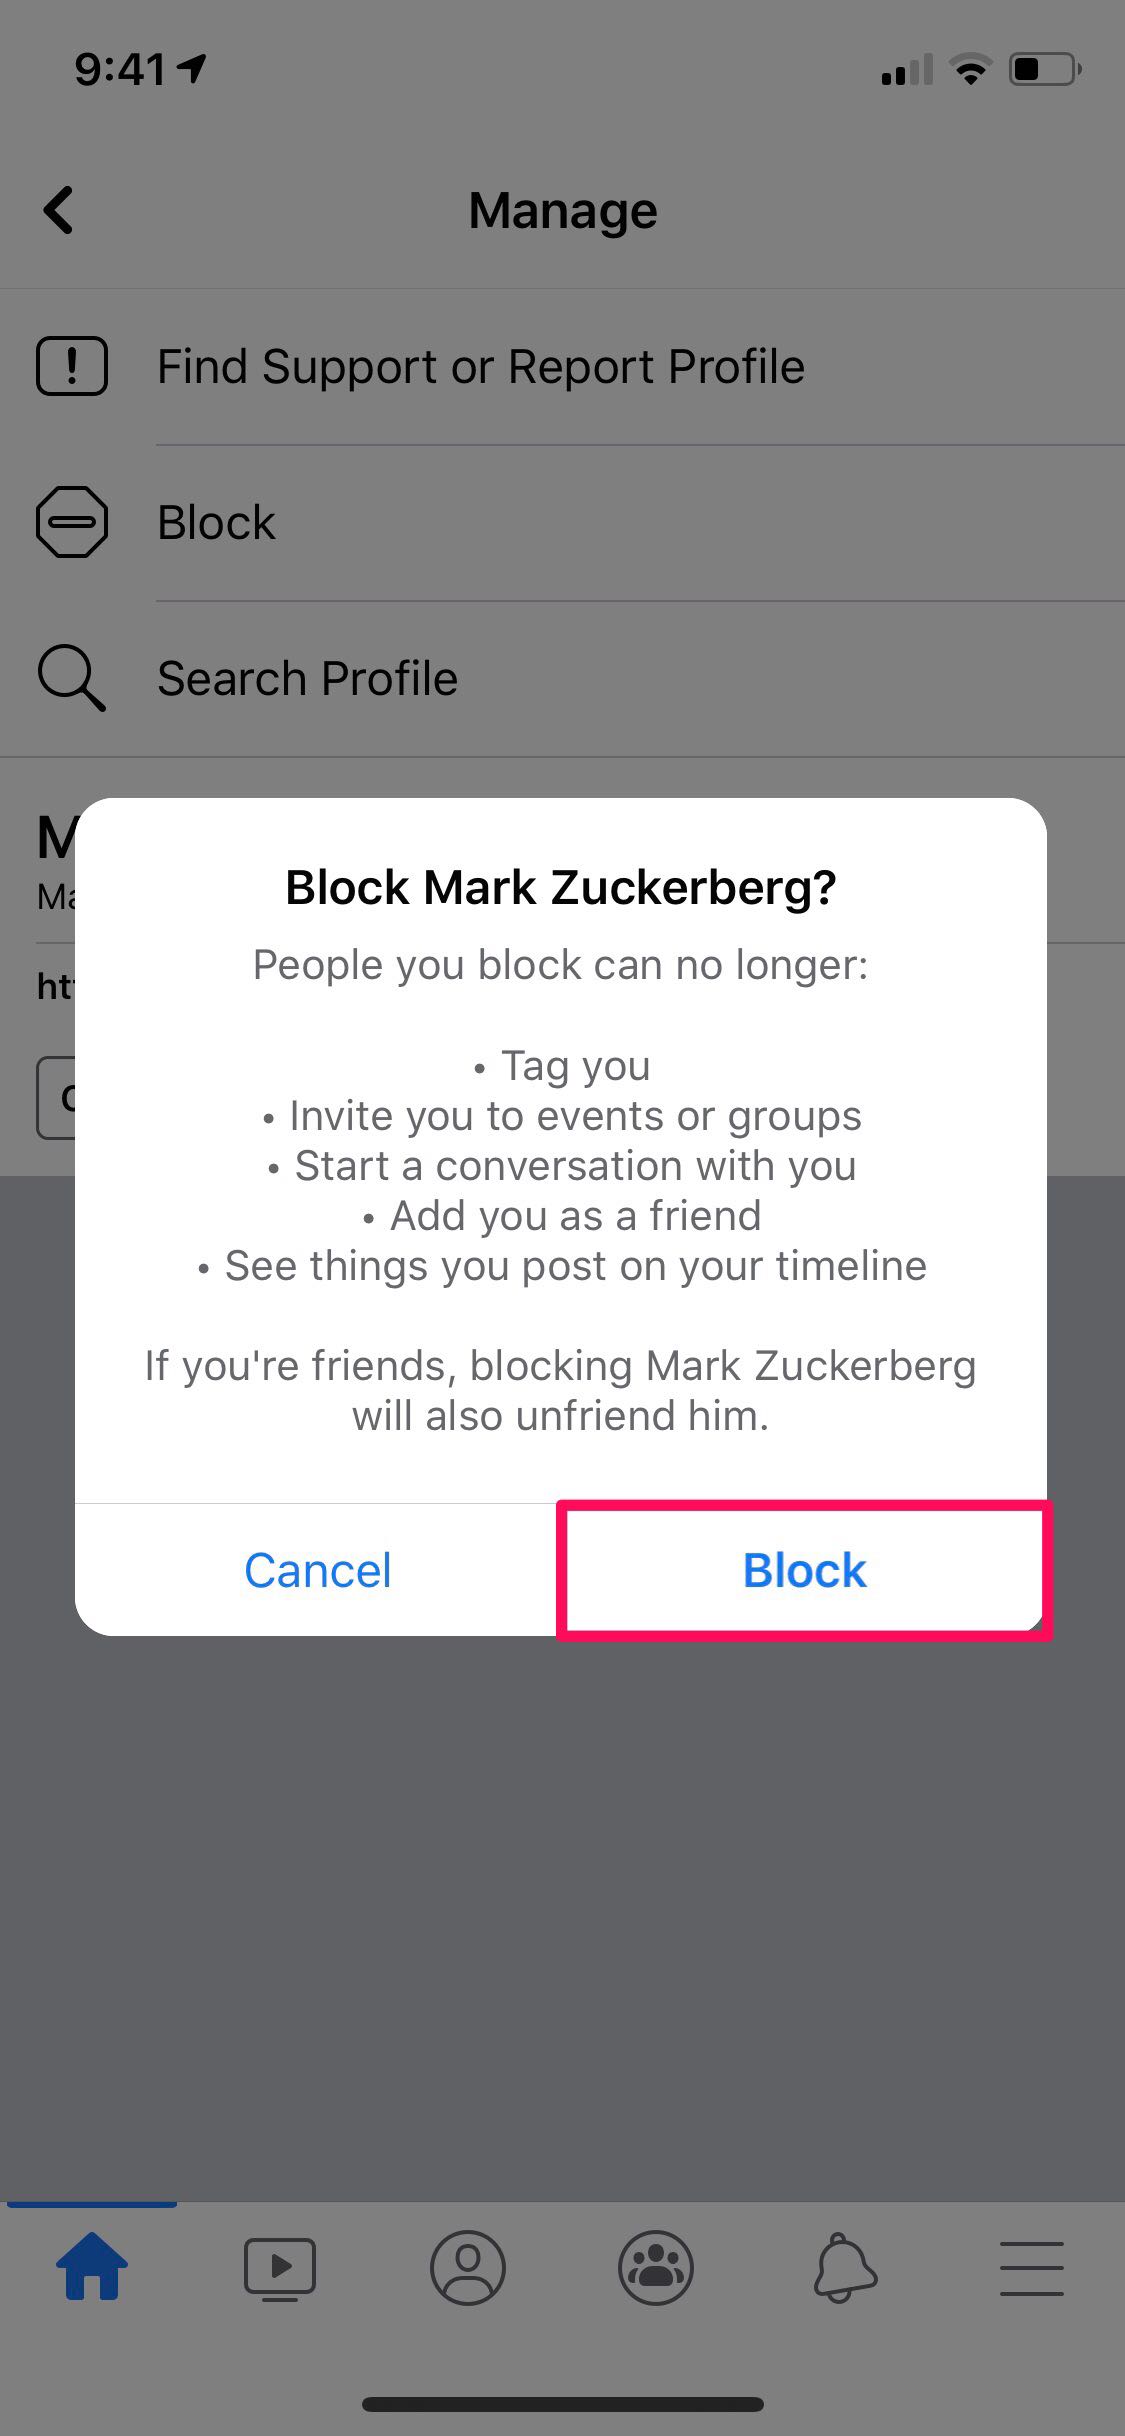Click the Block Mark Zuckerberg? heading
Screen dimensions: 1125x2436
561,887
